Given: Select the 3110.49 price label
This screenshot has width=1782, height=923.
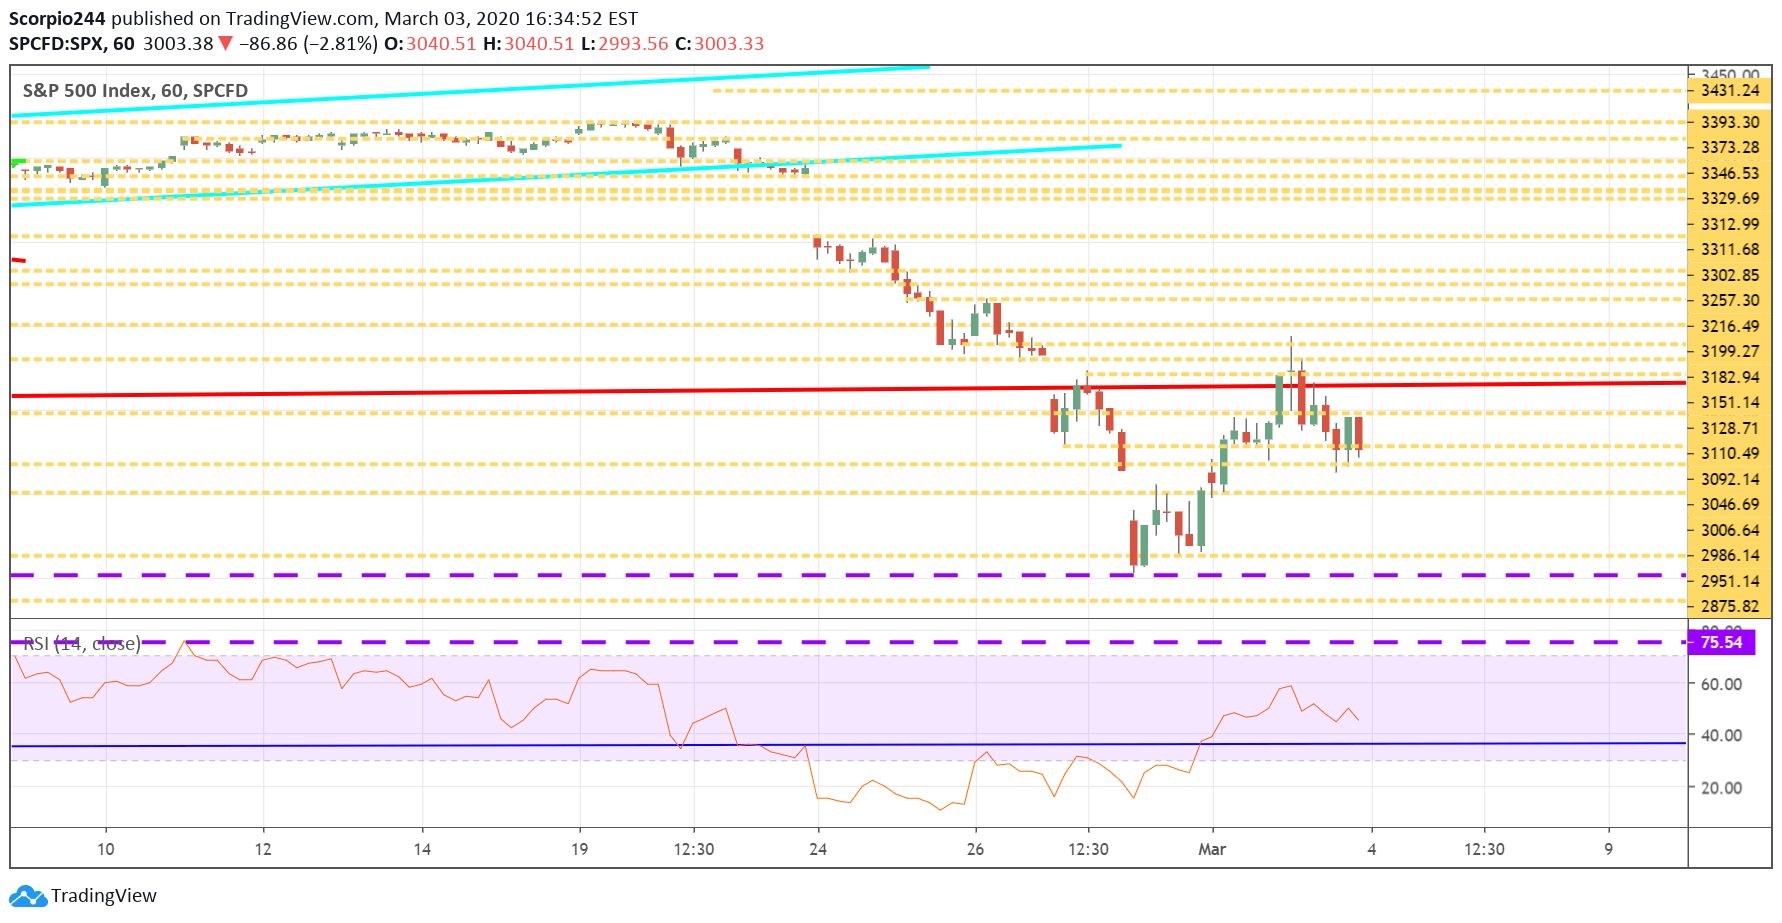Looking at the screenshot, I should 1730,453.
